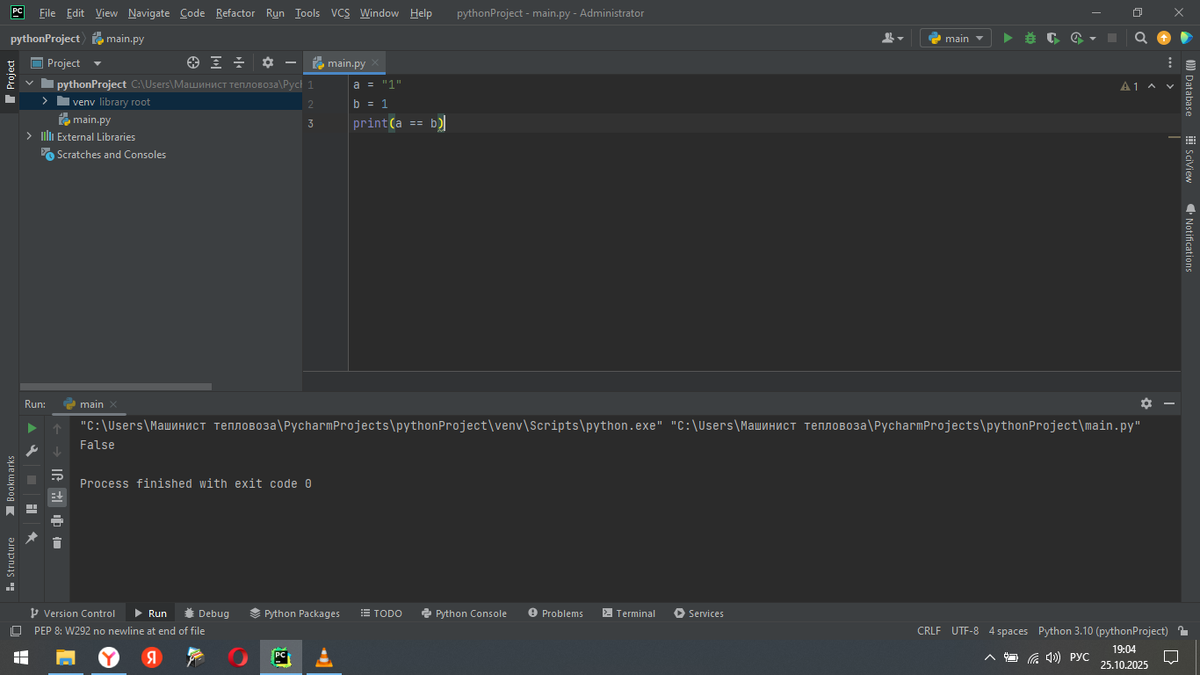Open Run panel gear settings
The width and height of the screenshot is (1200, 675).
[1146, 403]
